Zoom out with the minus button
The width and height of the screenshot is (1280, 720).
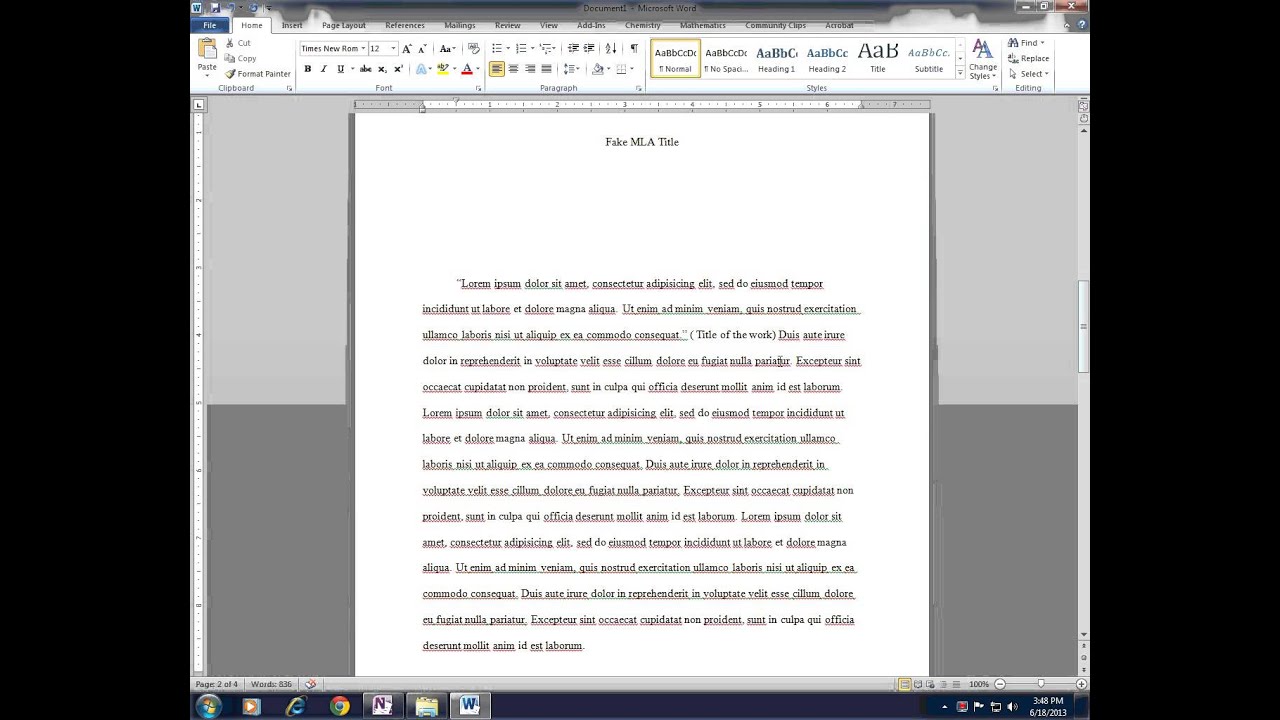pos(998,684)
